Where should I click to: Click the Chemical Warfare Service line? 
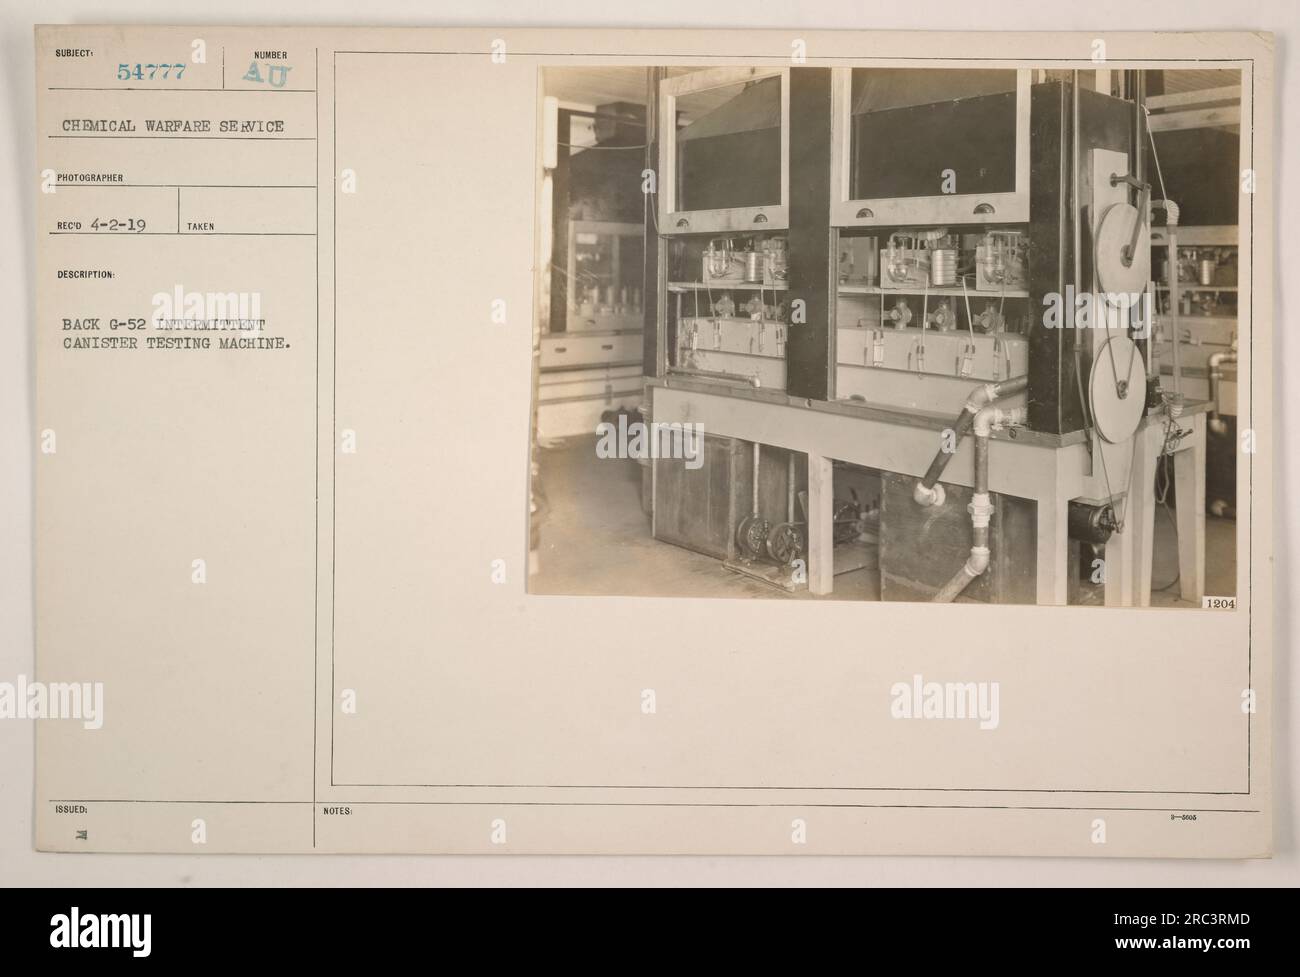(173, 127)
